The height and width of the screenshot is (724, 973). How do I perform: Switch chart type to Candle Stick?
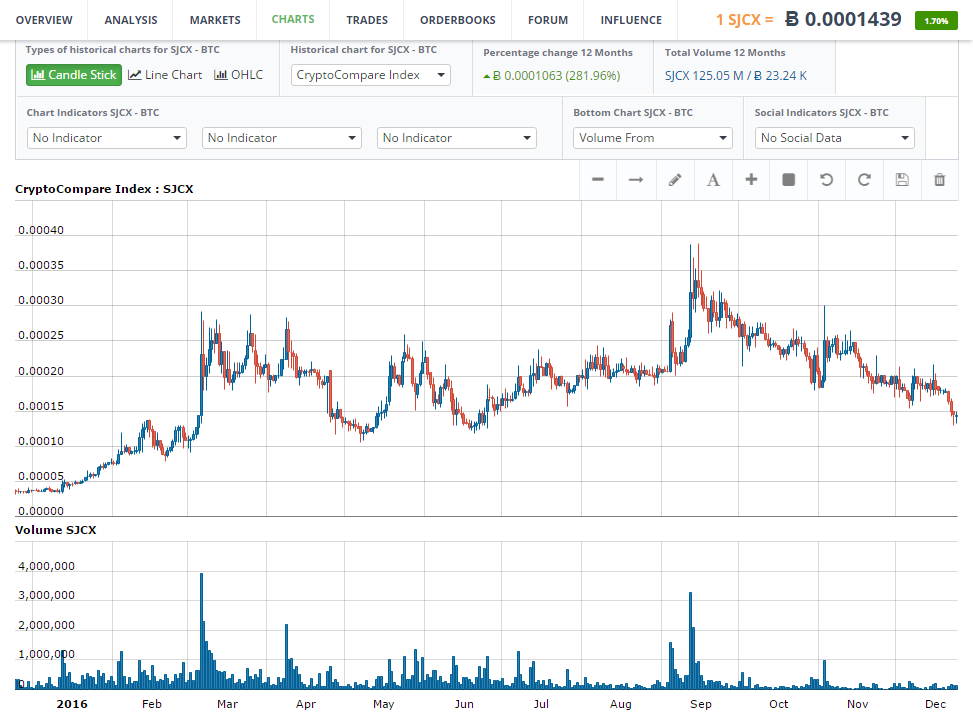point(74,75)
